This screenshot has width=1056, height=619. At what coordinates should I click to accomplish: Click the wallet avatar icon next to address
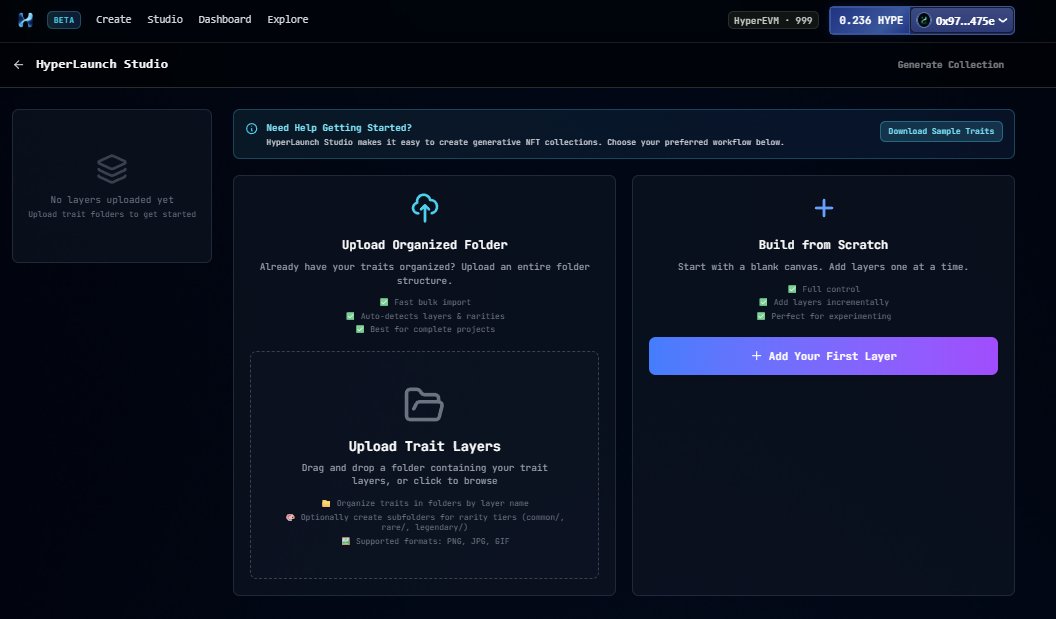point(924,20)
